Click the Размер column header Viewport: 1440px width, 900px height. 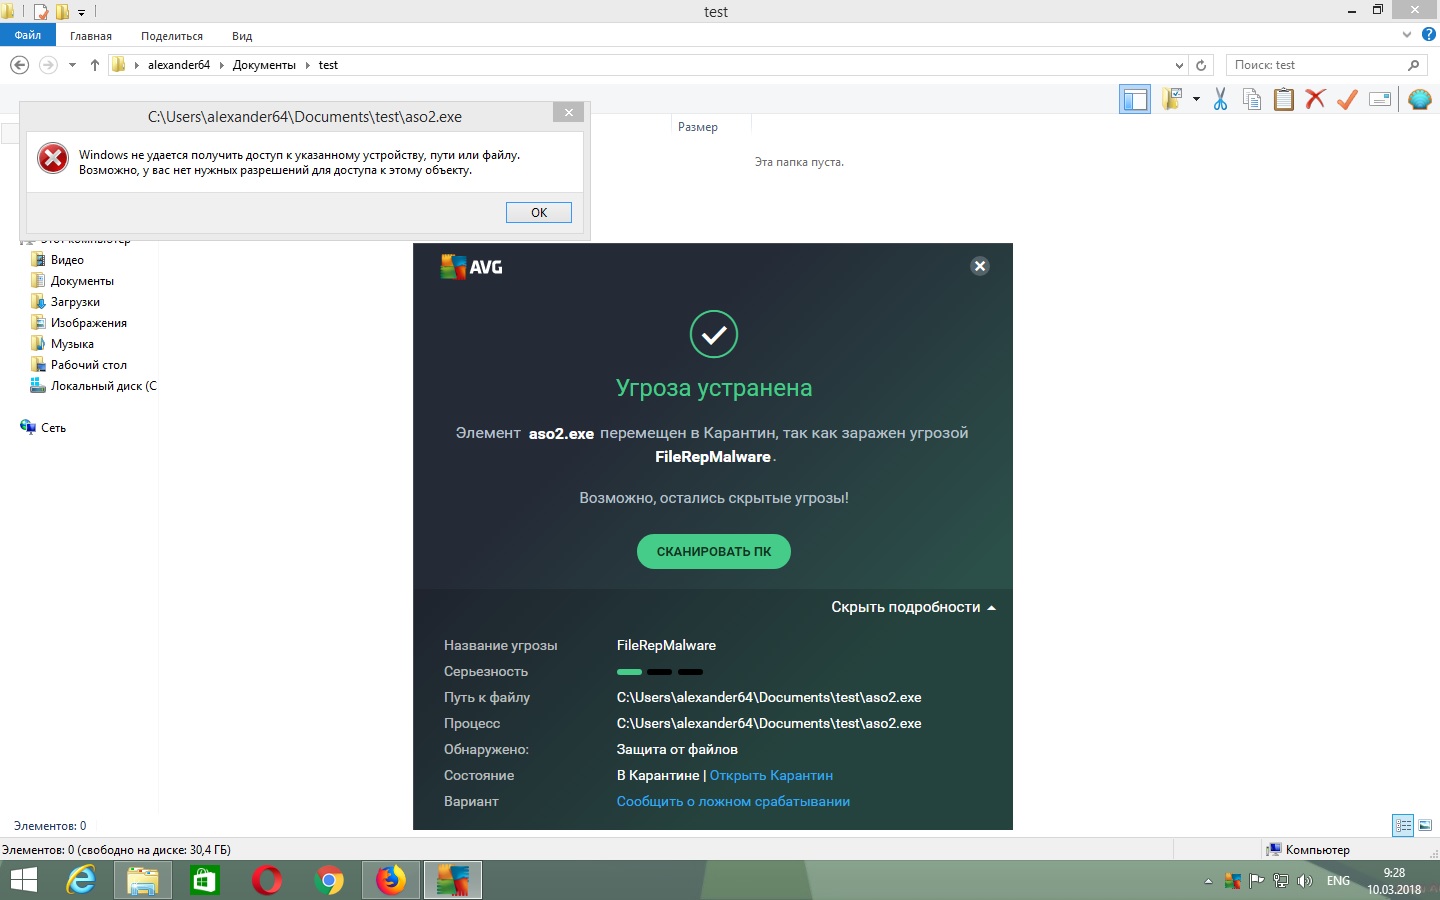[698, 127]
